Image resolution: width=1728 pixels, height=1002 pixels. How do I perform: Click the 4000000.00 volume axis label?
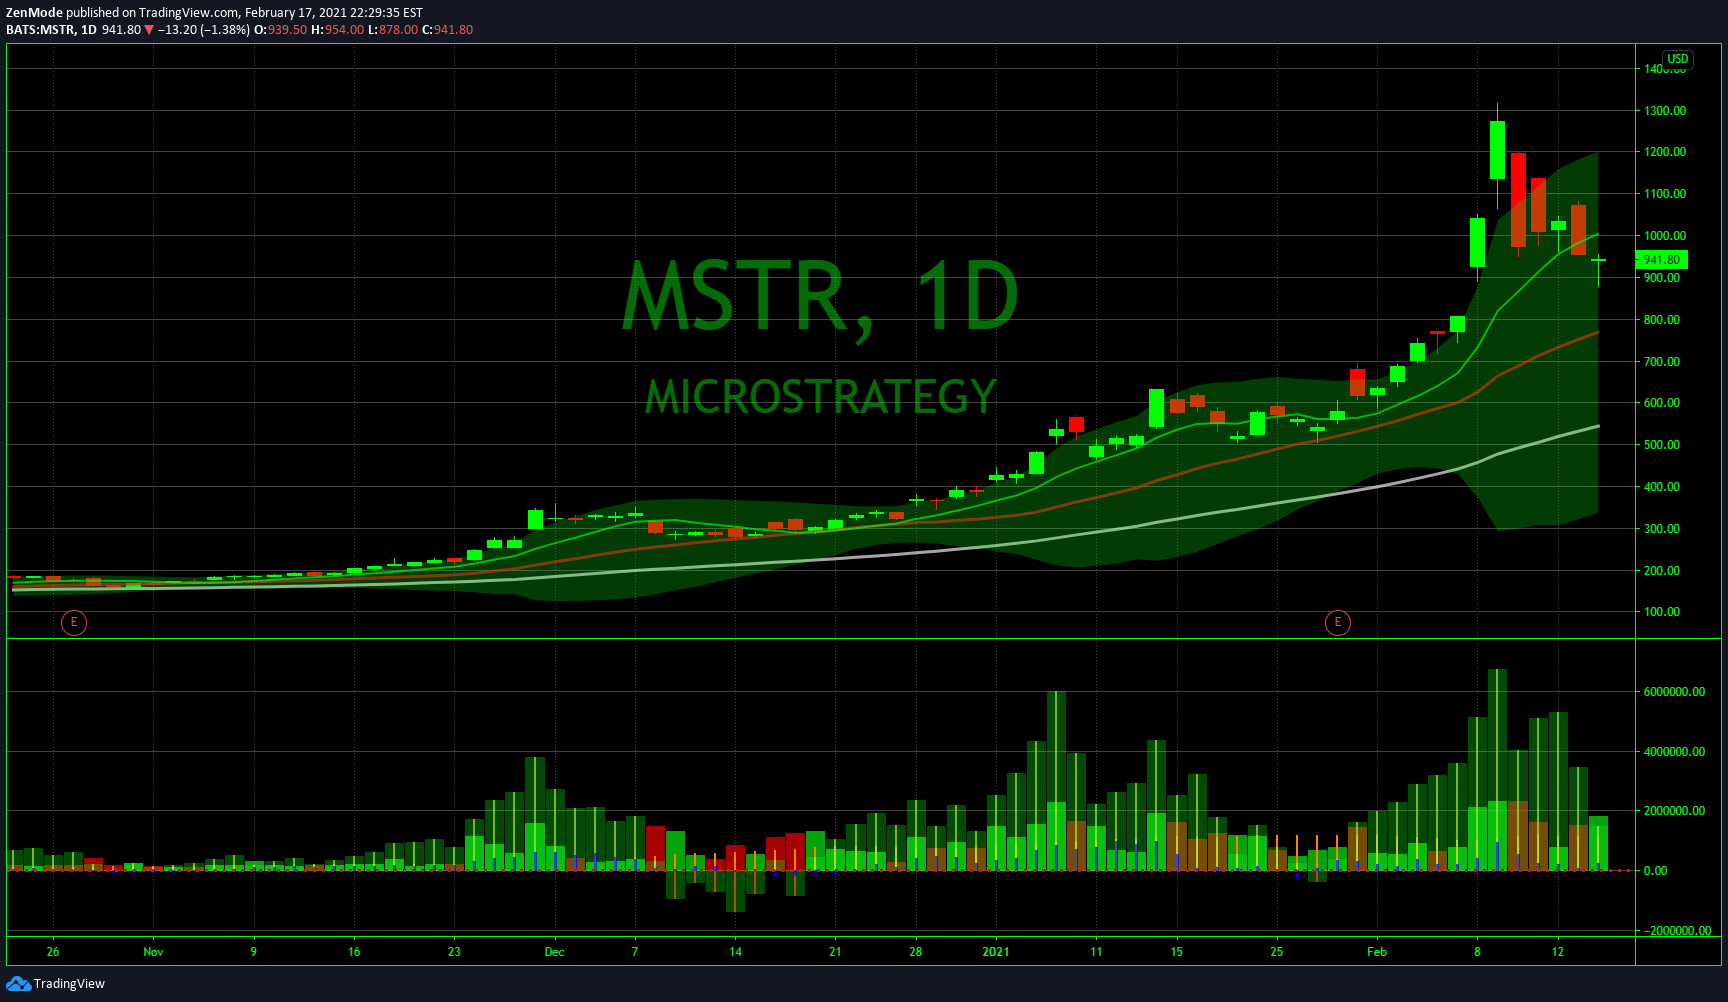pyautogui.click(x=1675, y=752)
